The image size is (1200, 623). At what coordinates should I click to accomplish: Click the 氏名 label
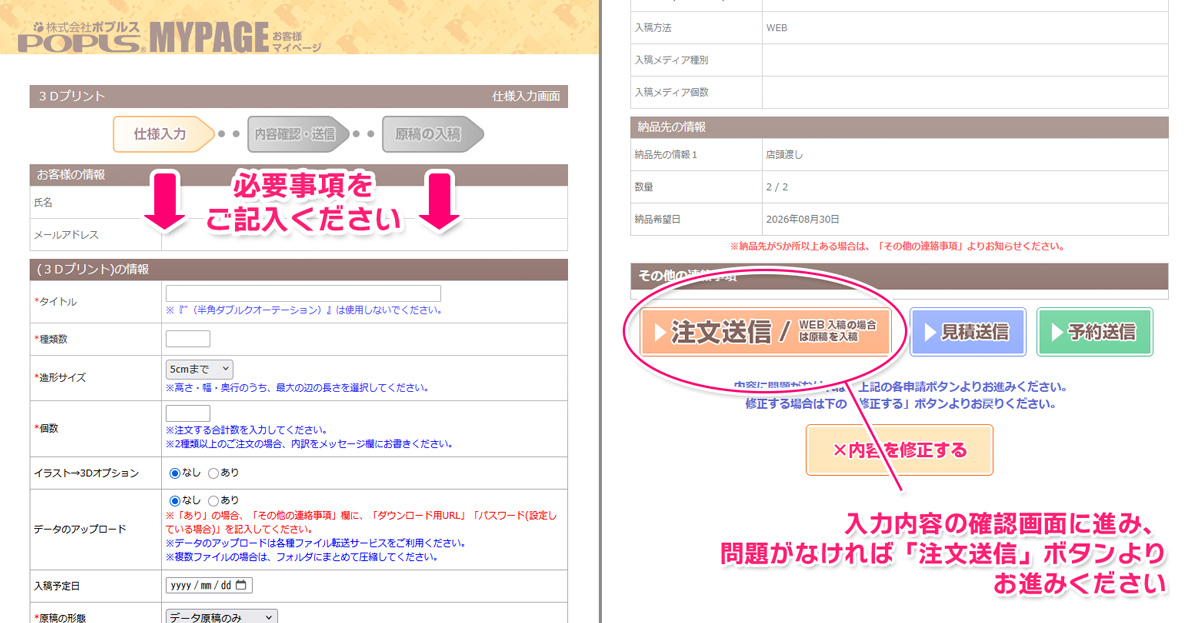coord(44,202)
